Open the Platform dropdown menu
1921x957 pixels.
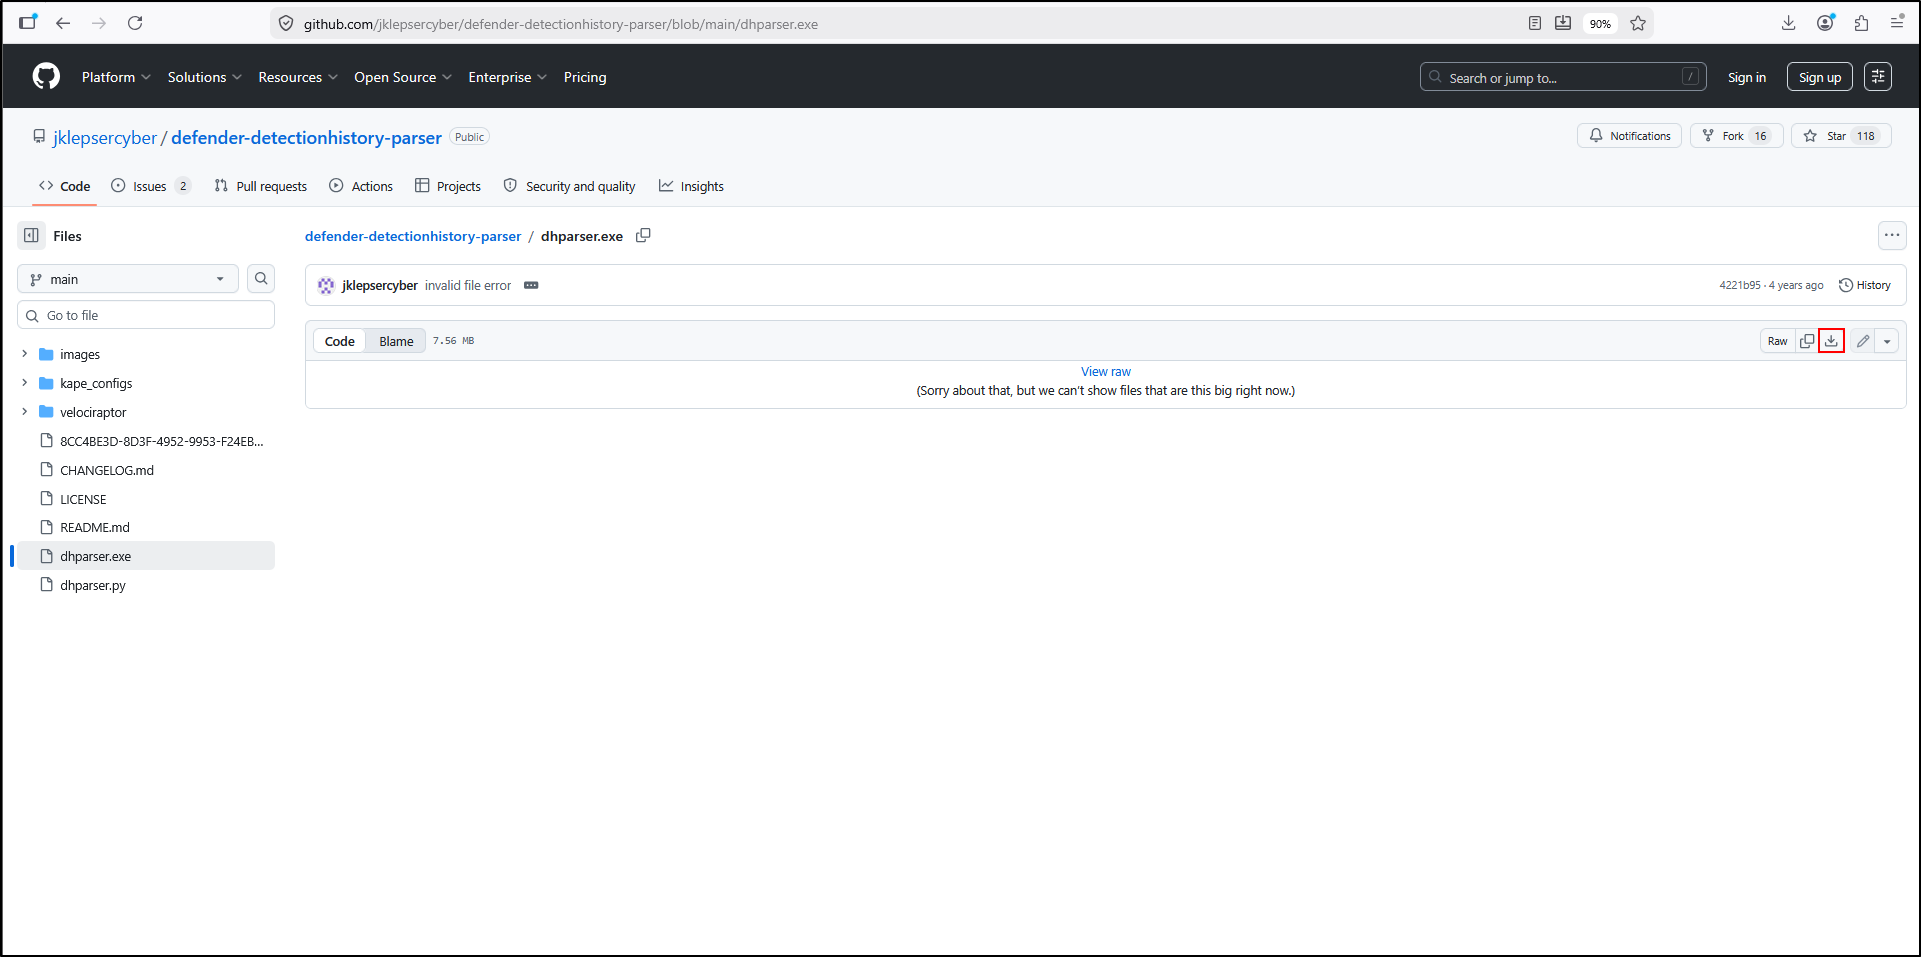click(x=116, y=77)
